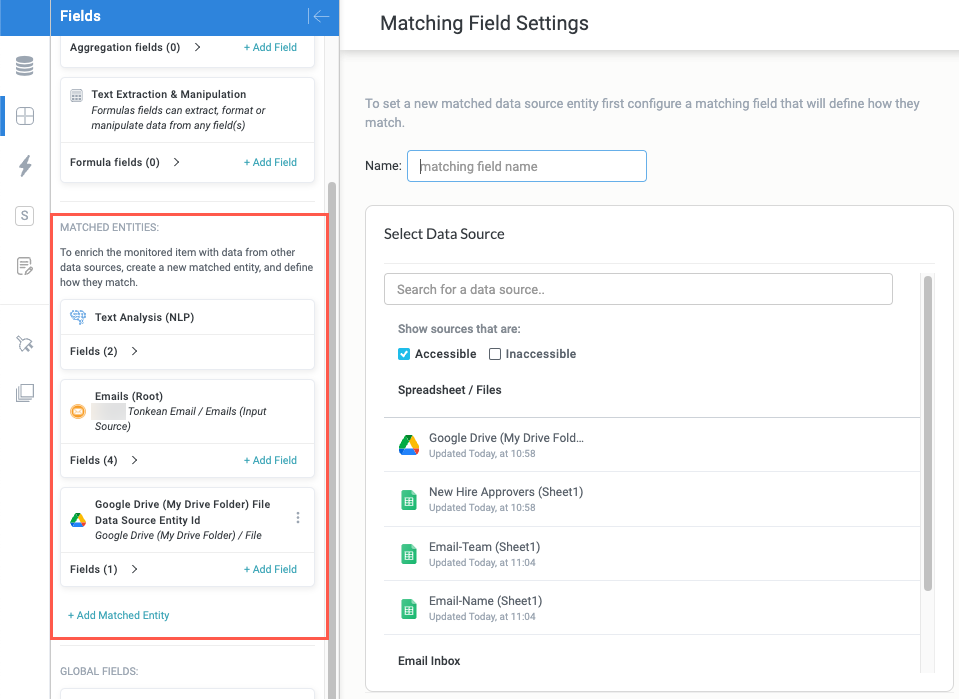
Task: Select New Hire Approvers (Sheet1) data source
Action: pyautogui.click(x=505, y=499)
